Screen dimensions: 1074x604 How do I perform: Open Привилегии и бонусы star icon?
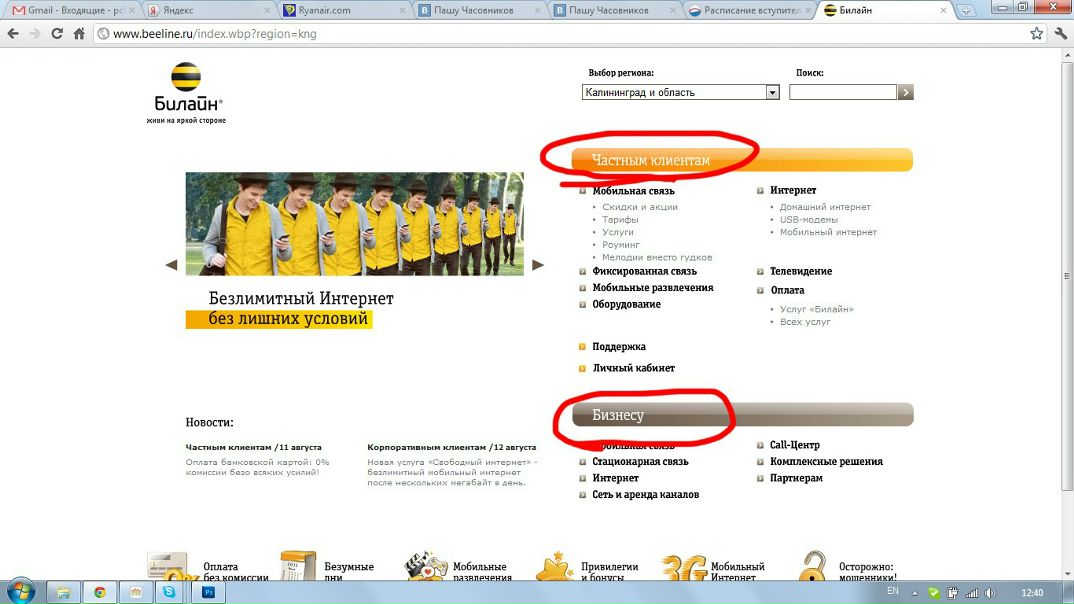553,567
